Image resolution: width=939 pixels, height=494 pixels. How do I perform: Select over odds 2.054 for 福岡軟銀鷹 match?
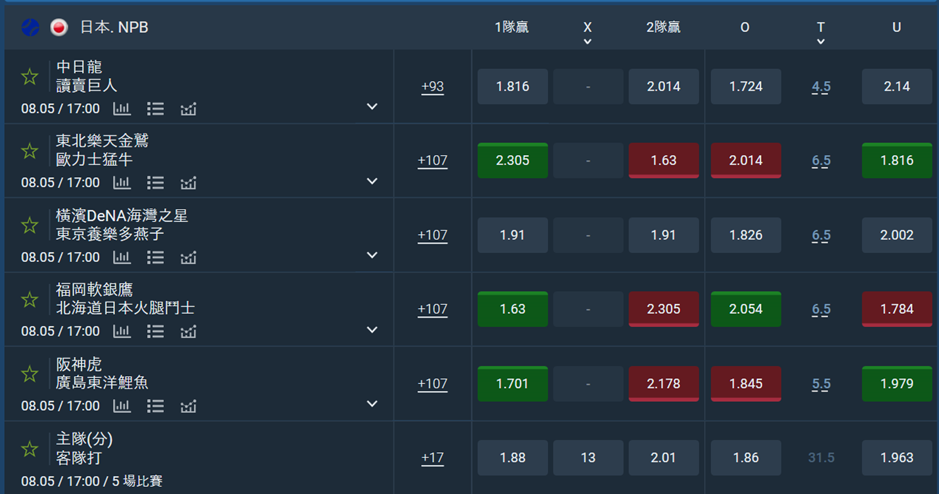pos(745,309)
